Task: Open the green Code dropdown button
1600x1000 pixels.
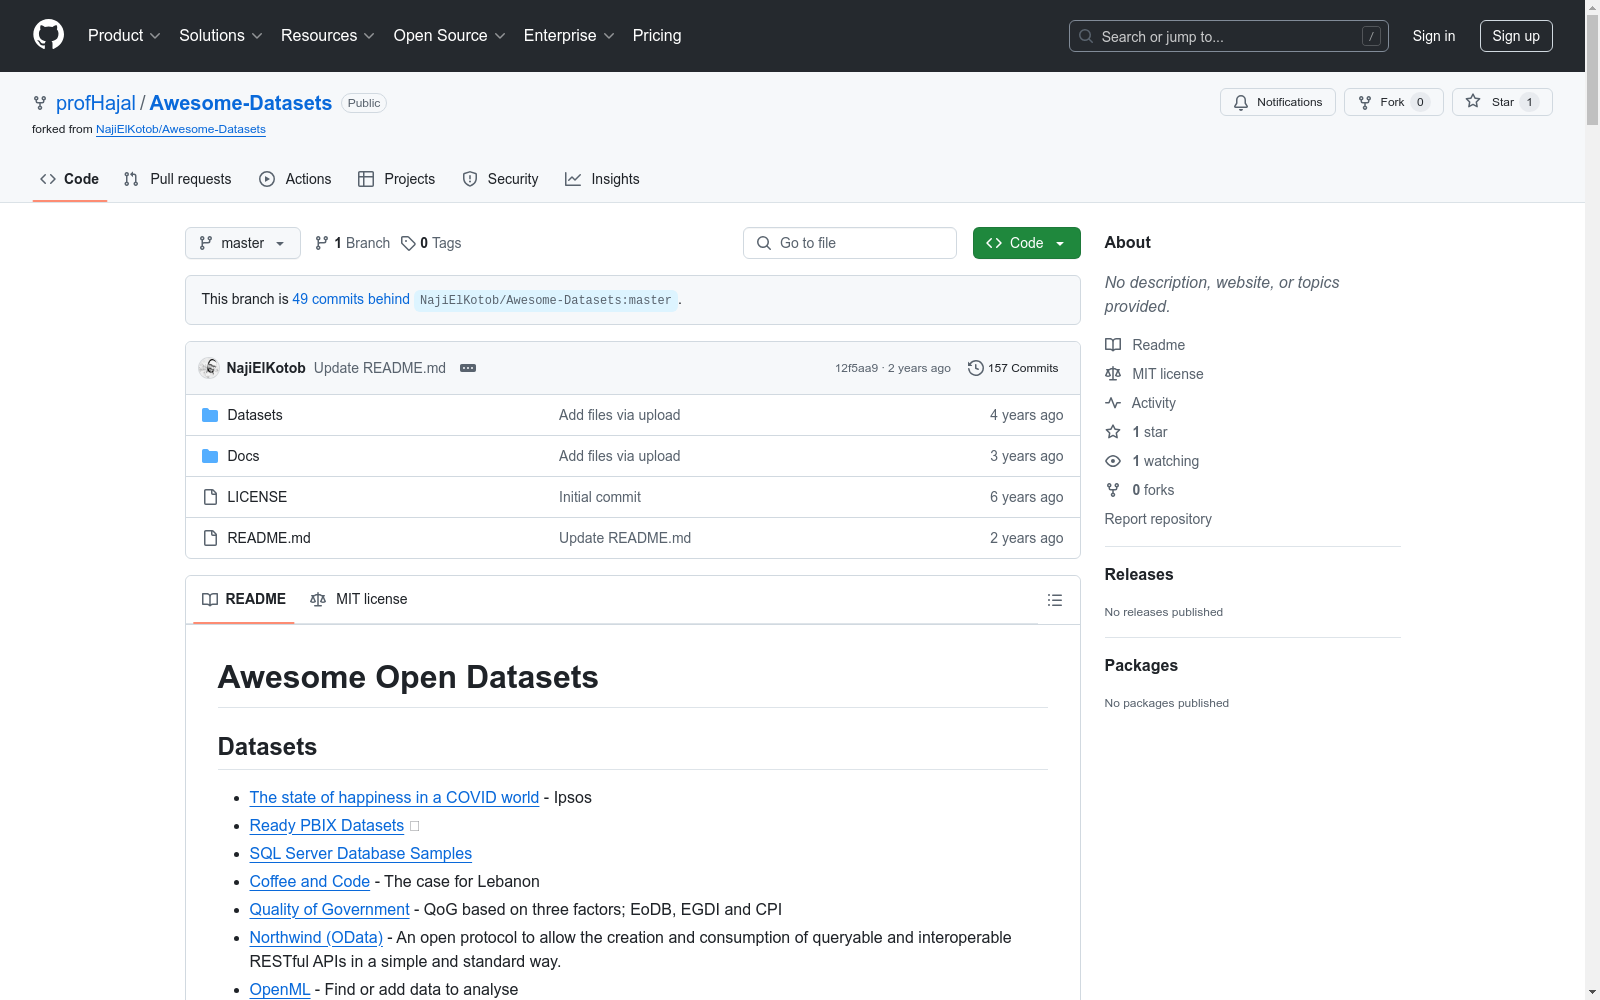Action: [x=1027, y=243]
